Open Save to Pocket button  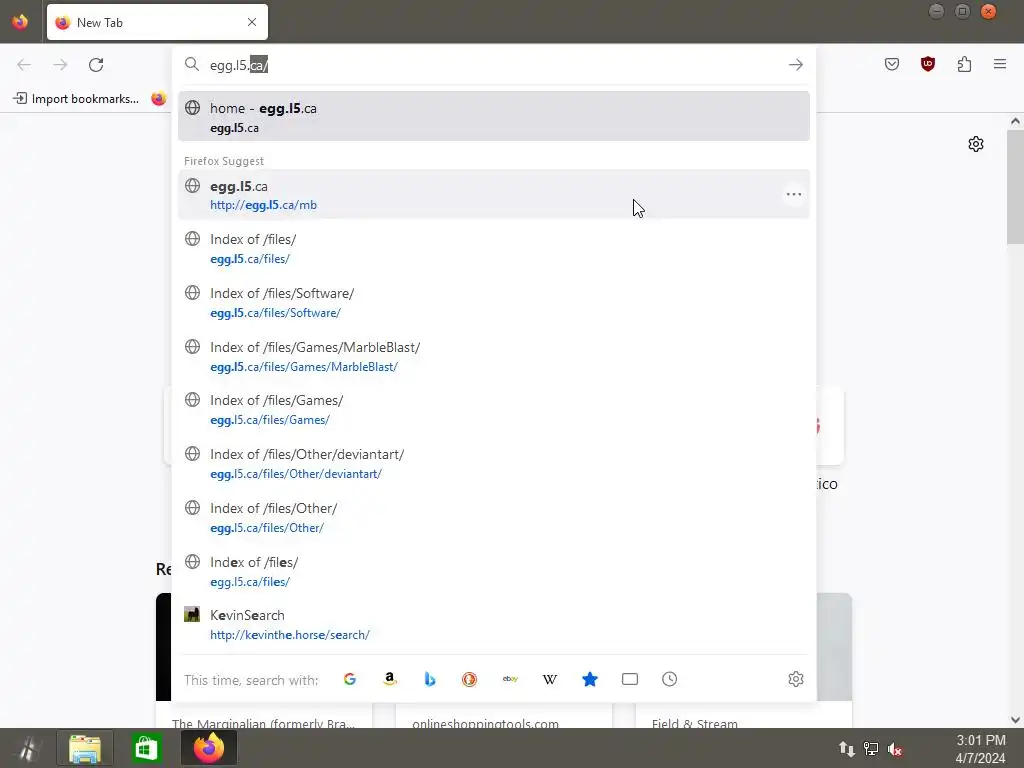pos(892,64)
